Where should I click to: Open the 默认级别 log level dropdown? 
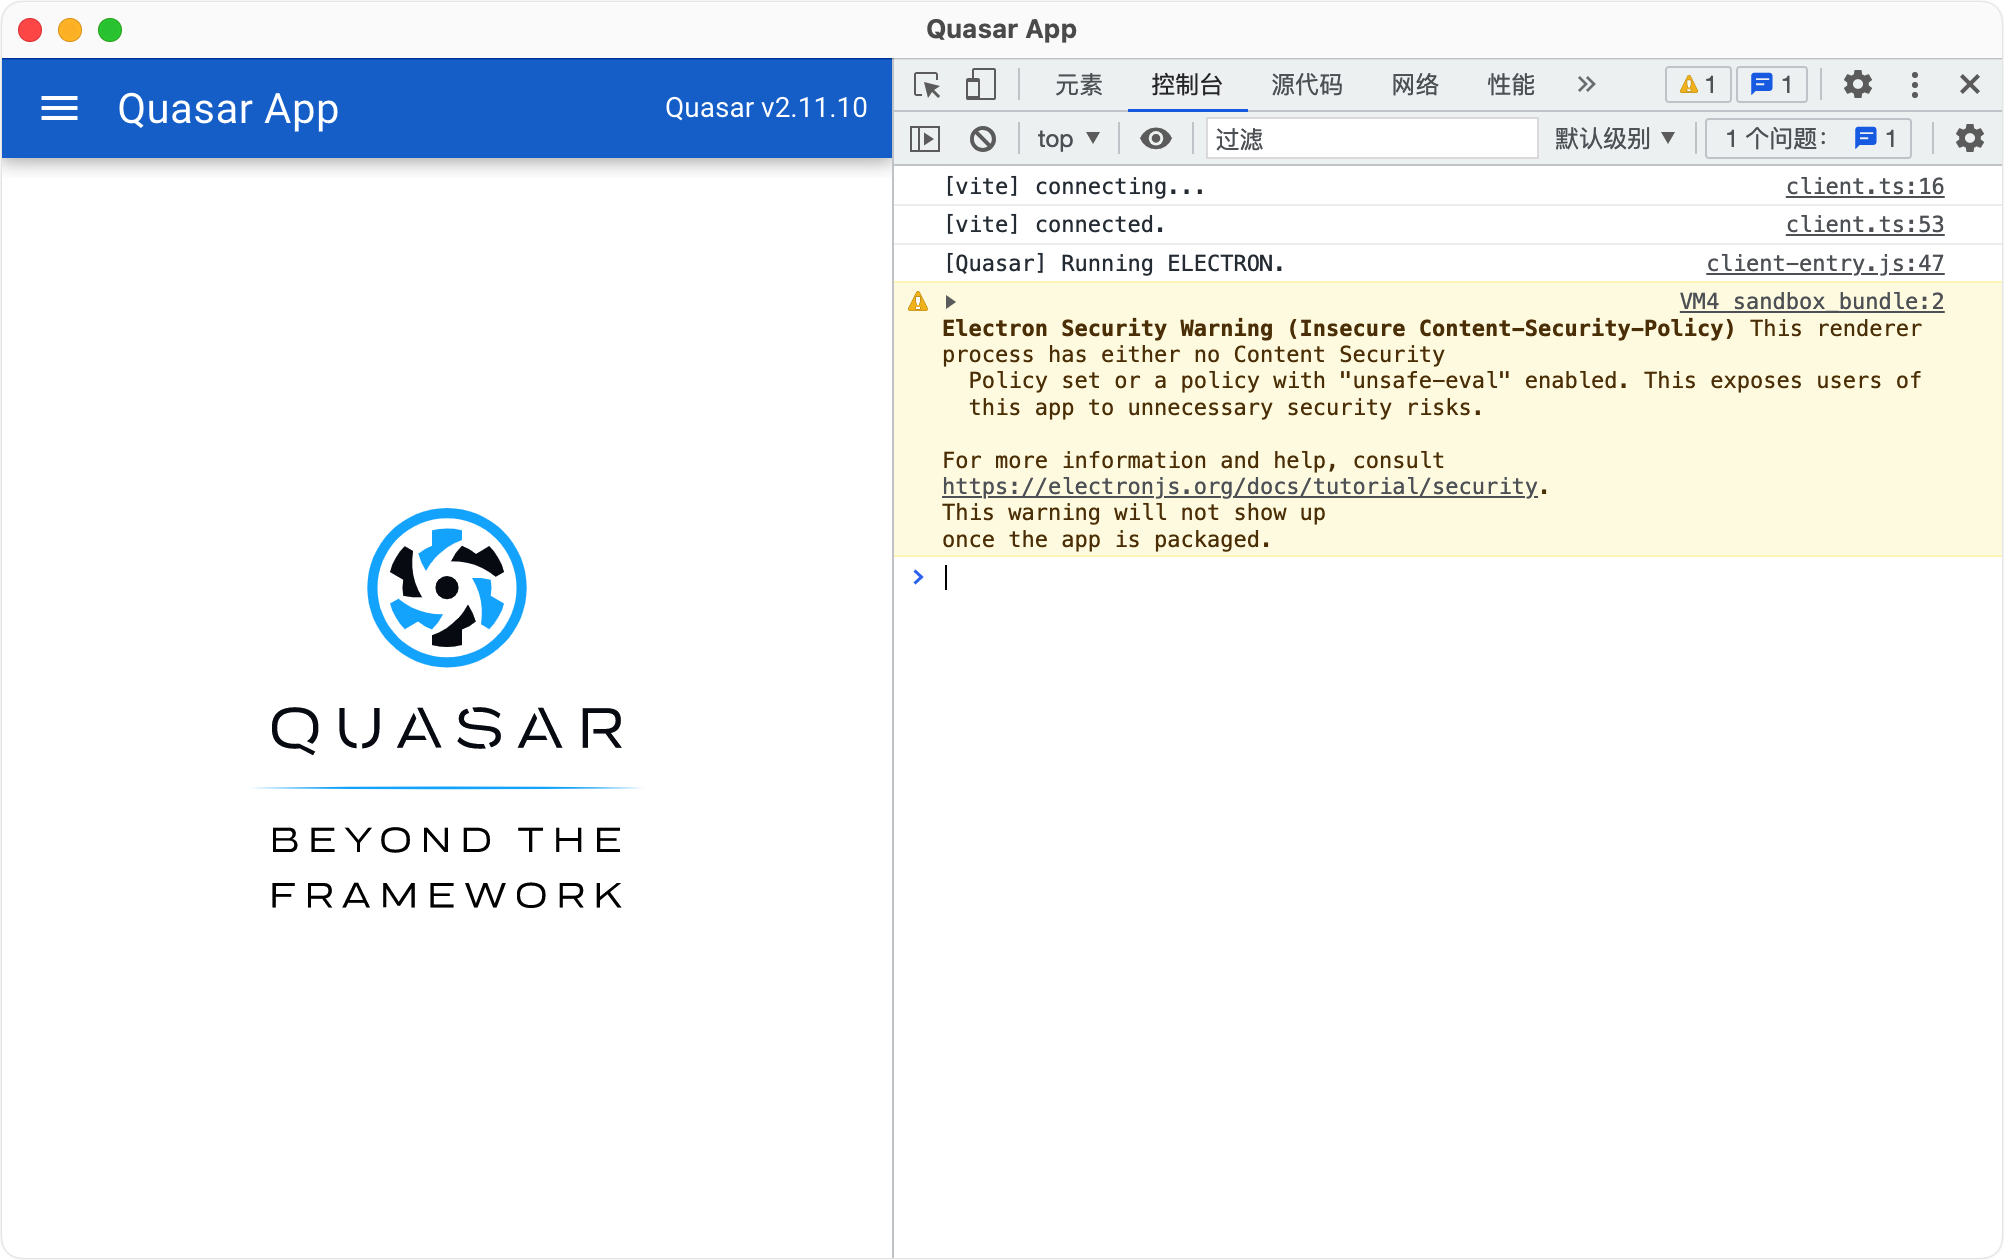pyautogui.click(x=1614, y=139)
